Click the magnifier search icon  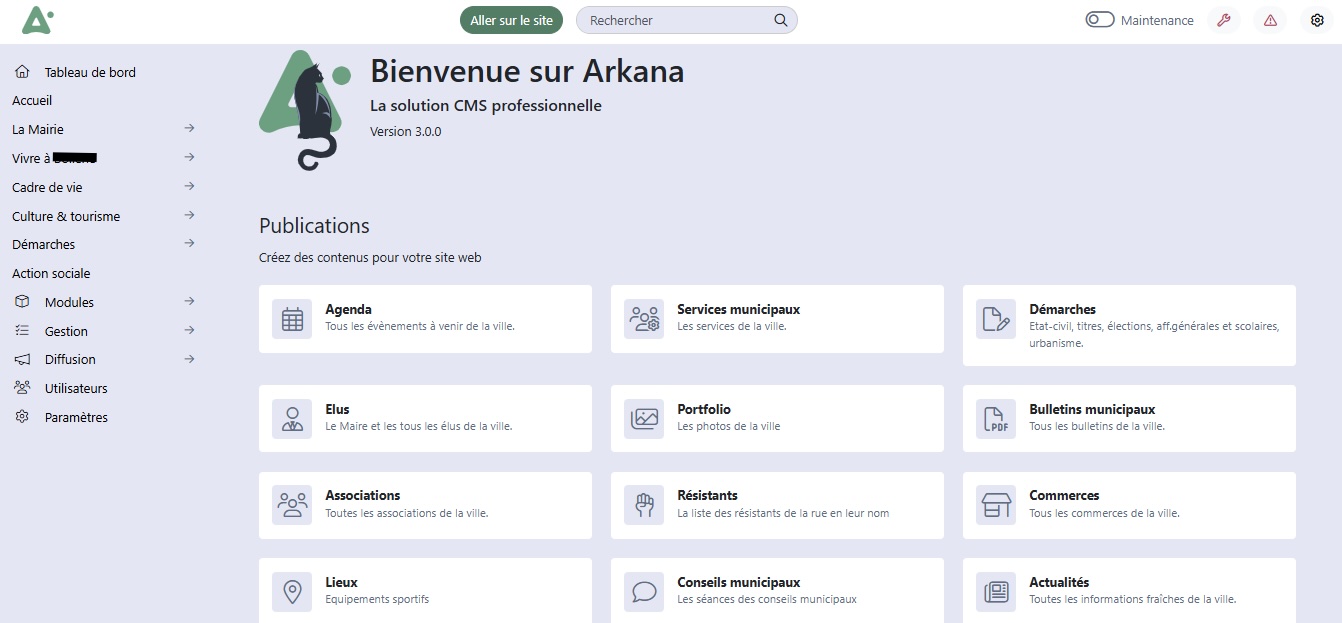pyautogui.click(x=781, y=20)
